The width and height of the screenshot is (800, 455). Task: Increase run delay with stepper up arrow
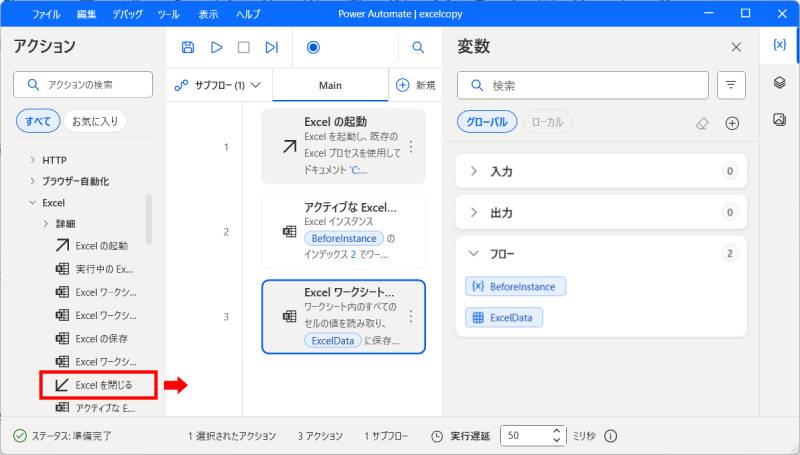coord(557,432)
